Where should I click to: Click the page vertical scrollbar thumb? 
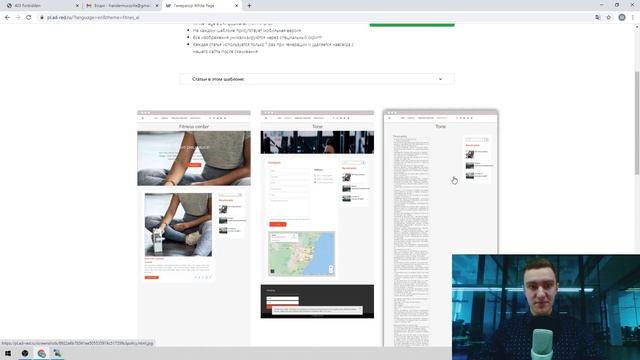(637, 122)
